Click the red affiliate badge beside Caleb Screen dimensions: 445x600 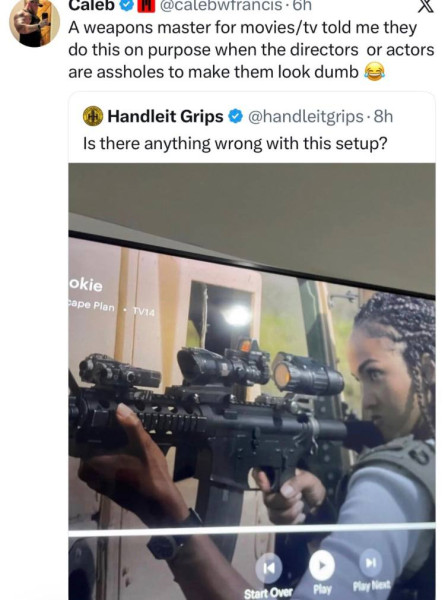pos(146,6)
